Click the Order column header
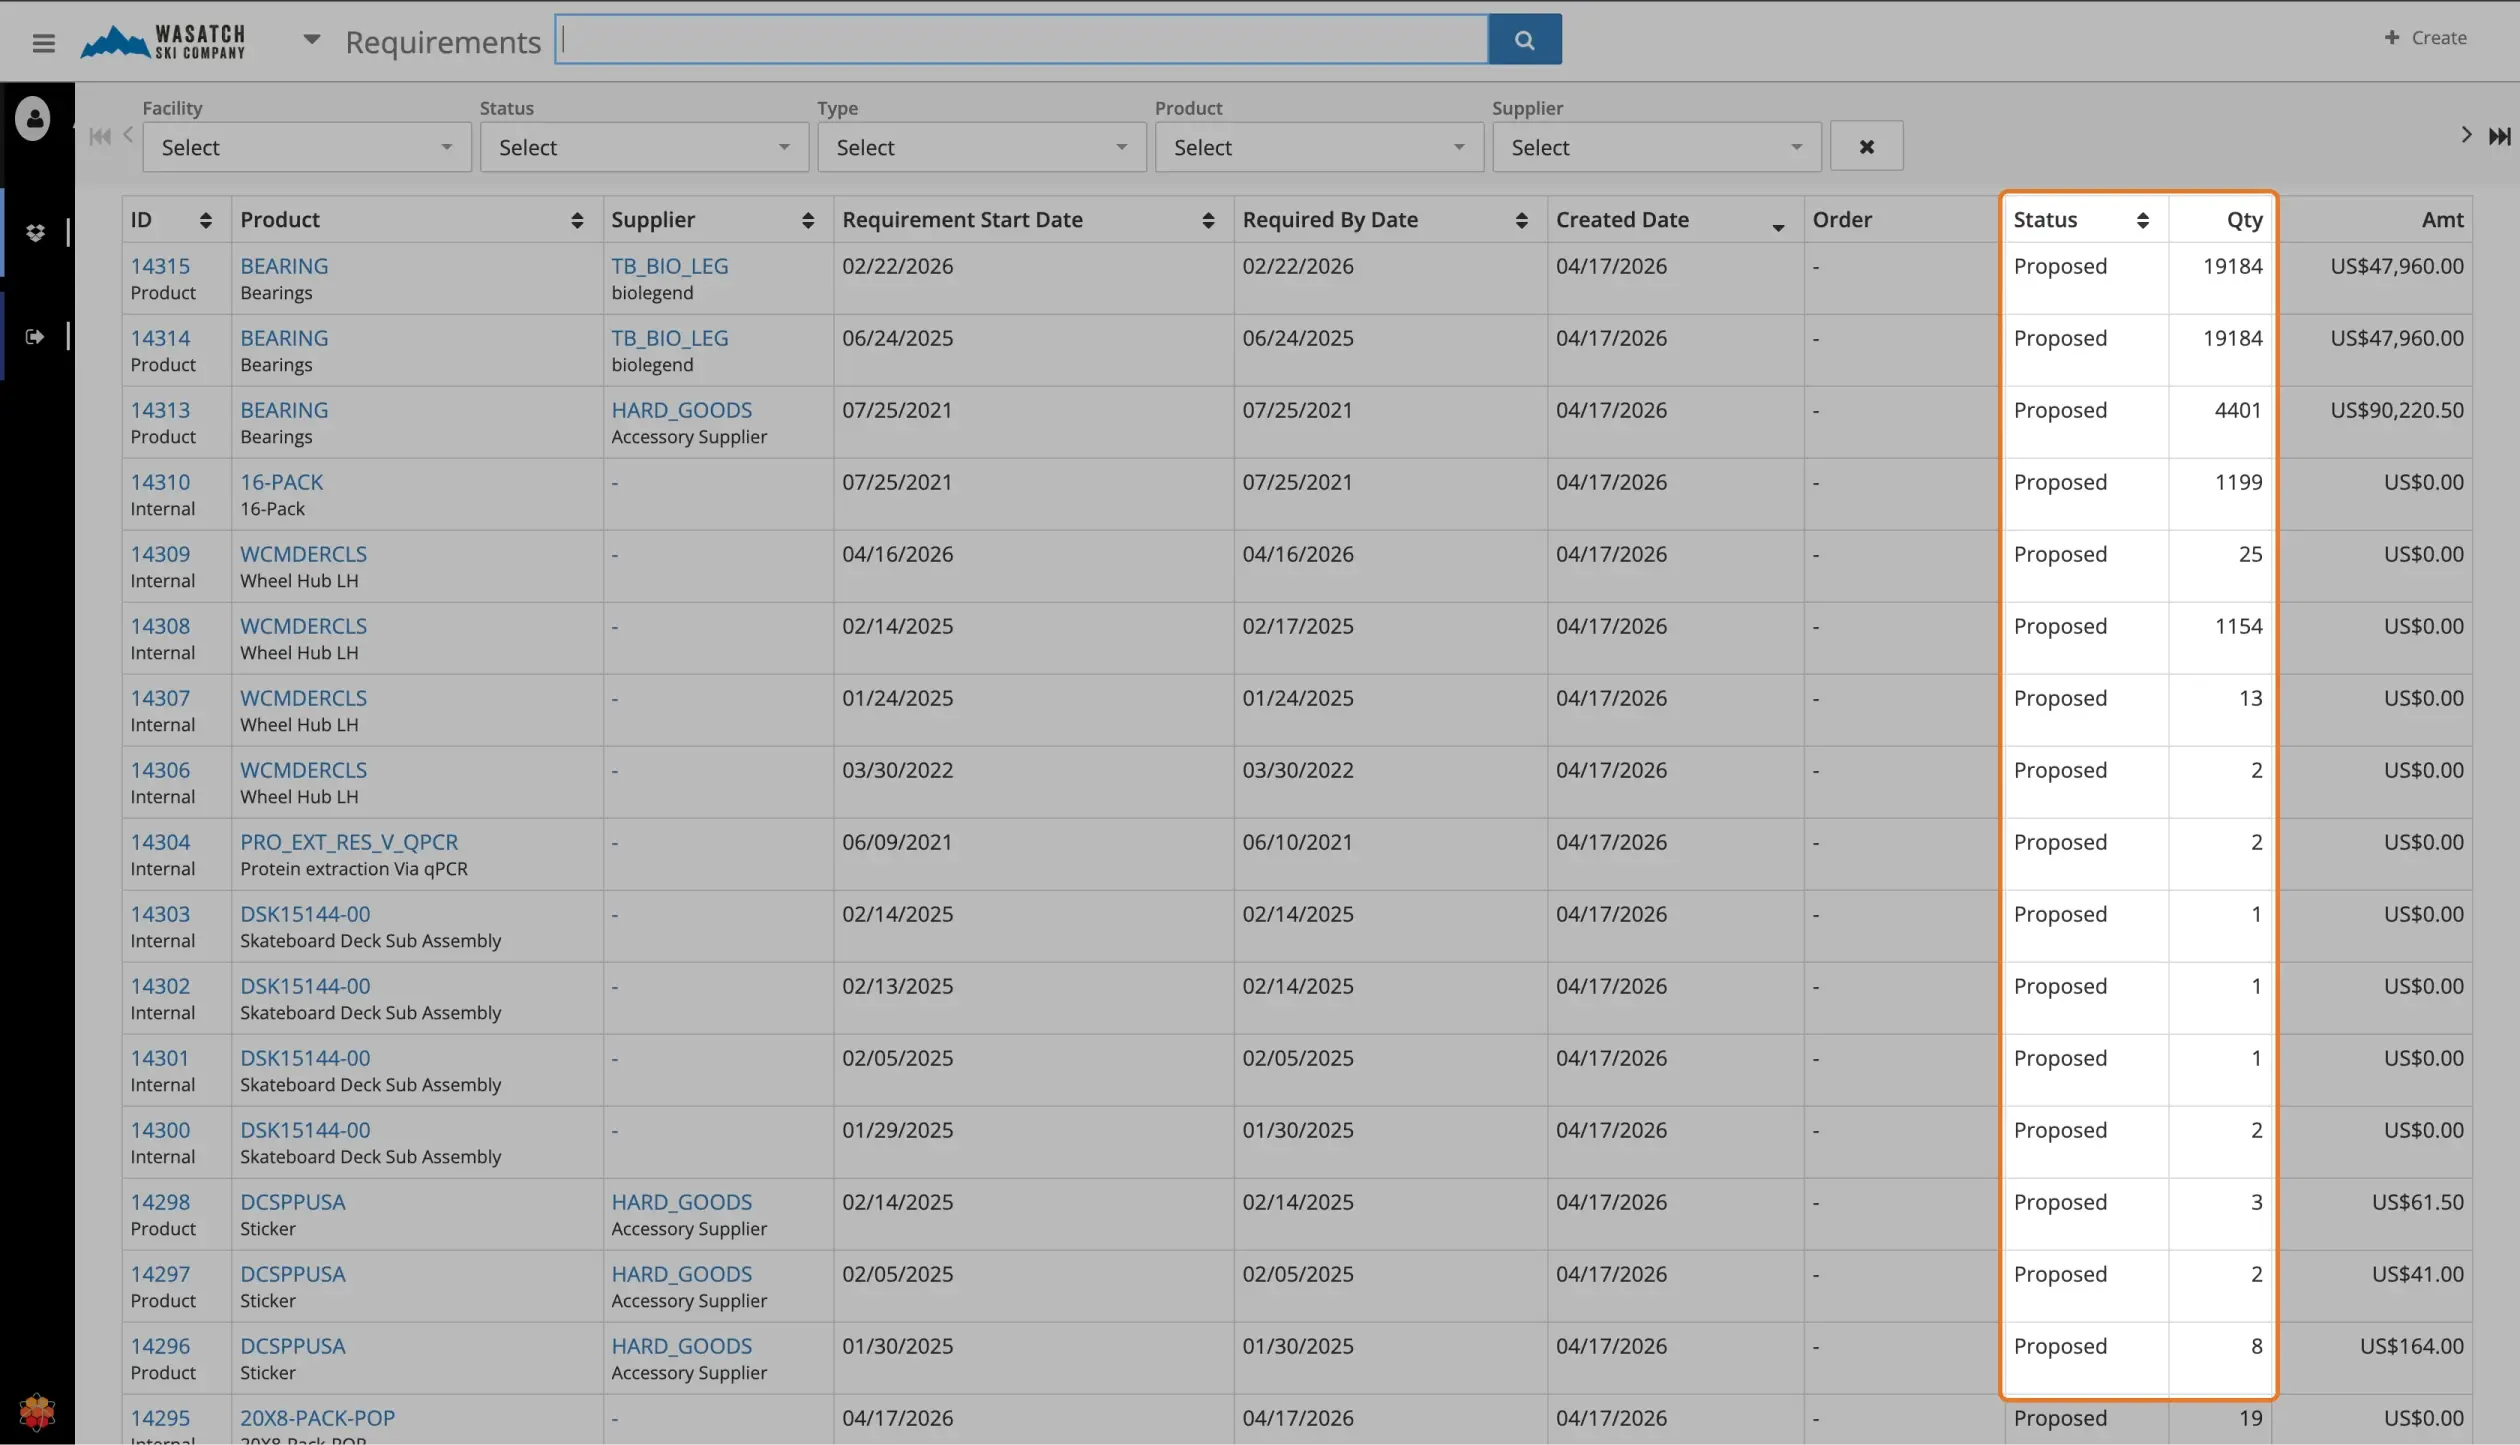2520x1445 pixels. (x=1842, y=220)
